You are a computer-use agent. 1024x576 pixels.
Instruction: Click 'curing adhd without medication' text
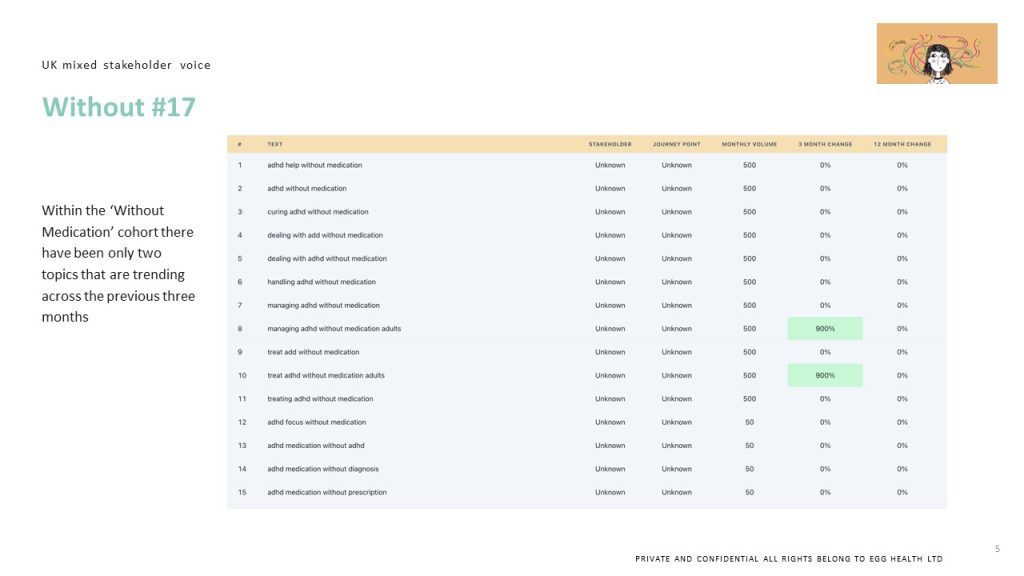click(317, 212)
